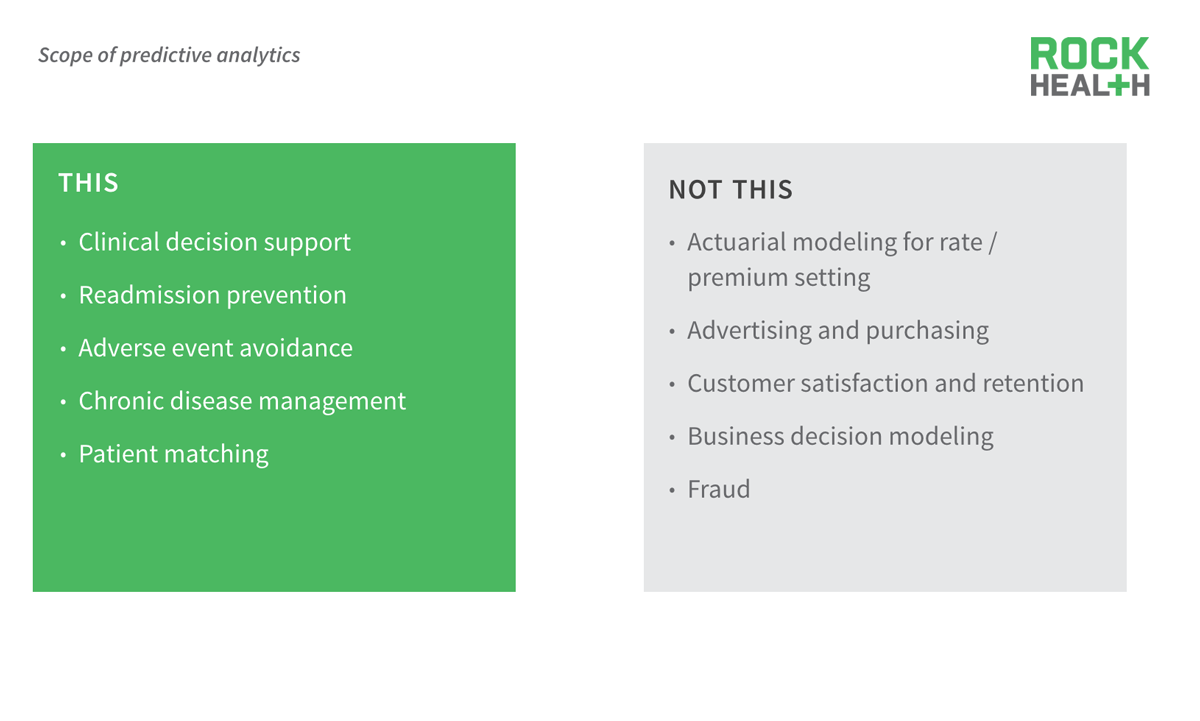
Task: Click the Rock Health logo
Action: 1090,67
